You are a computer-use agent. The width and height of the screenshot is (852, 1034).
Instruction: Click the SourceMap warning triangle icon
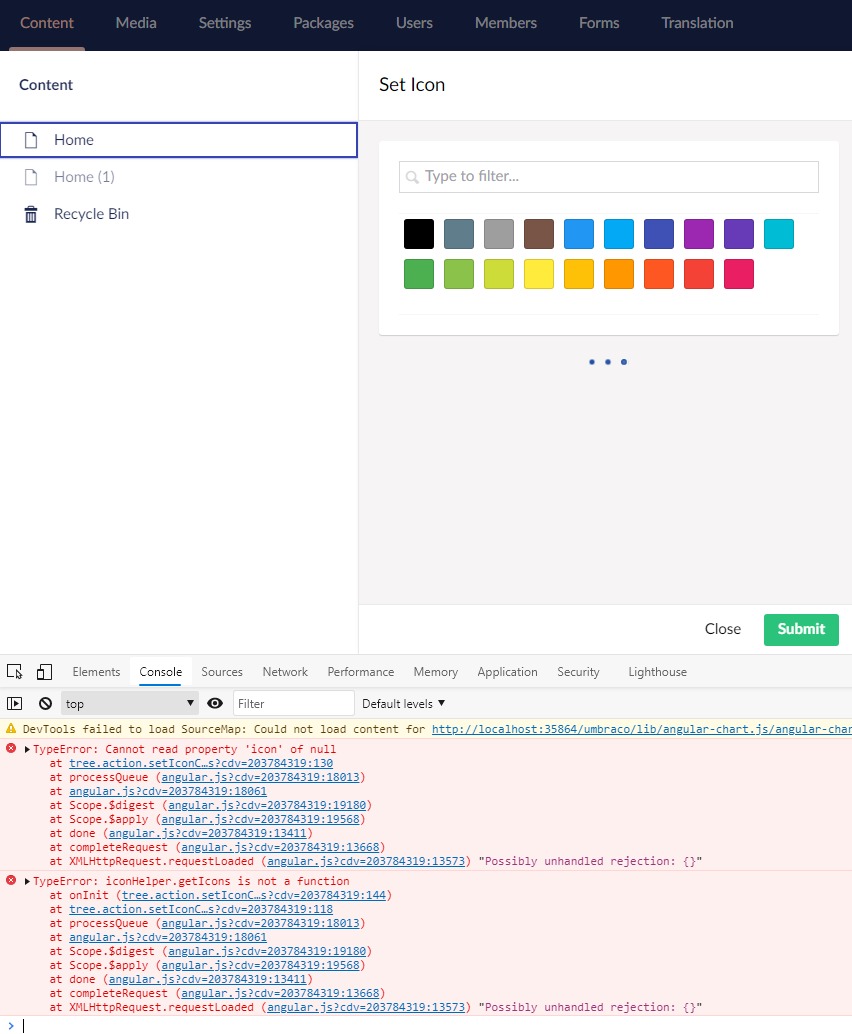(x=12, y=728)
